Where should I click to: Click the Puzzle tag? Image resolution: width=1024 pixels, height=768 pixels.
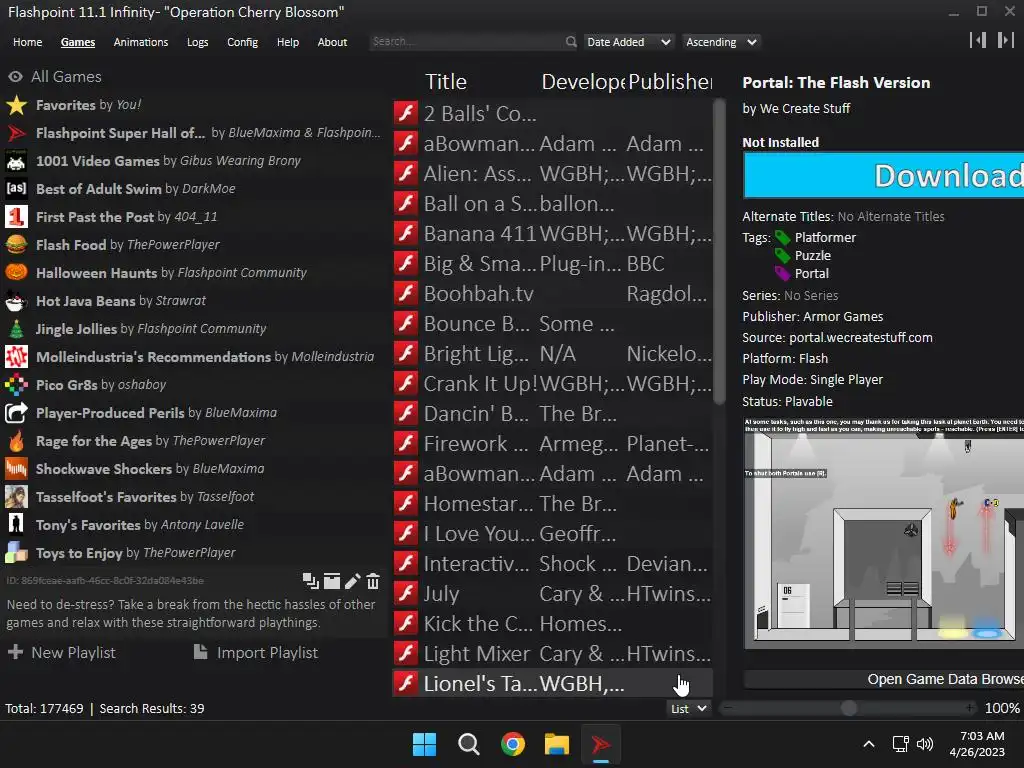click(812, 255)
